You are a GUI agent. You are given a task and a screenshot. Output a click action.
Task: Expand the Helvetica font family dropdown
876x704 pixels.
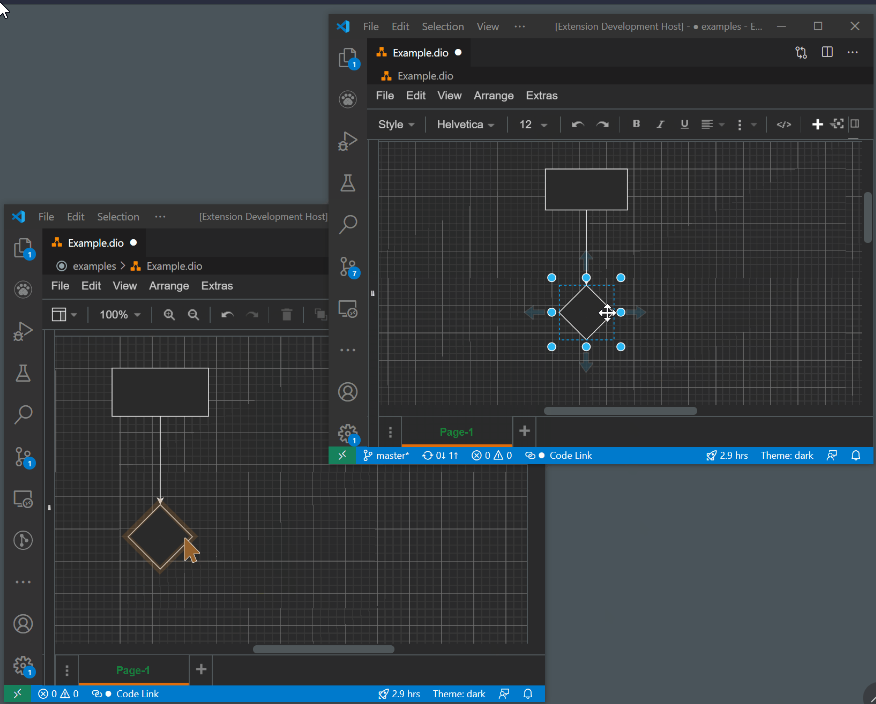[465, 124]
